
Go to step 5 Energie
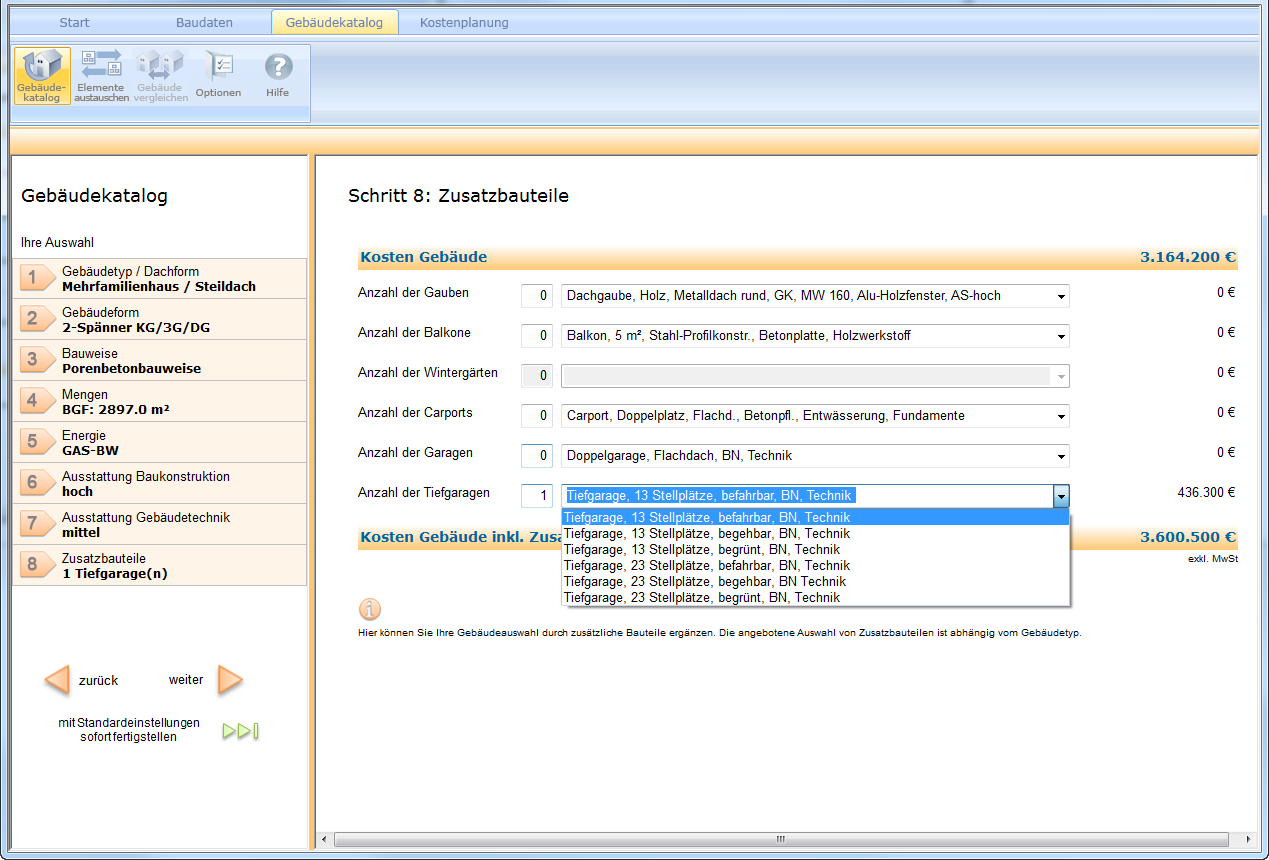[160, 442]
